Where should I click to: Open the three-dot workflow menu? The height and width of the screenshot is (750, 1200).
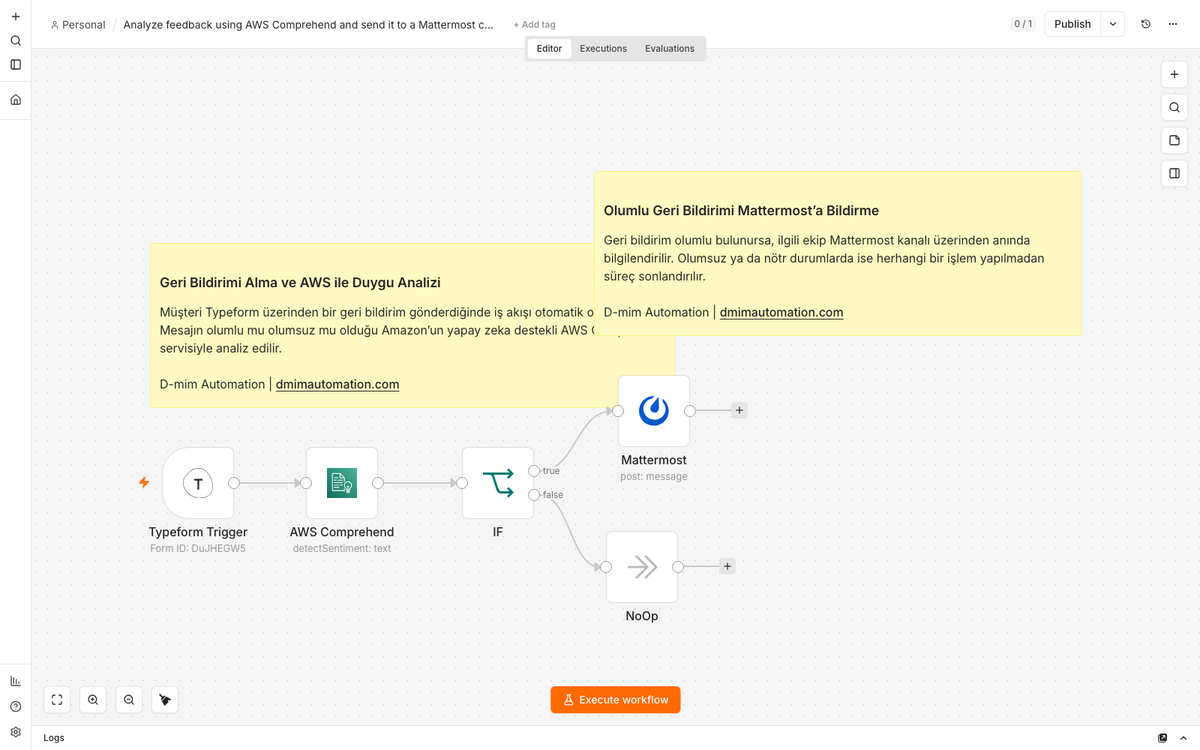(x=1173, y=24)
